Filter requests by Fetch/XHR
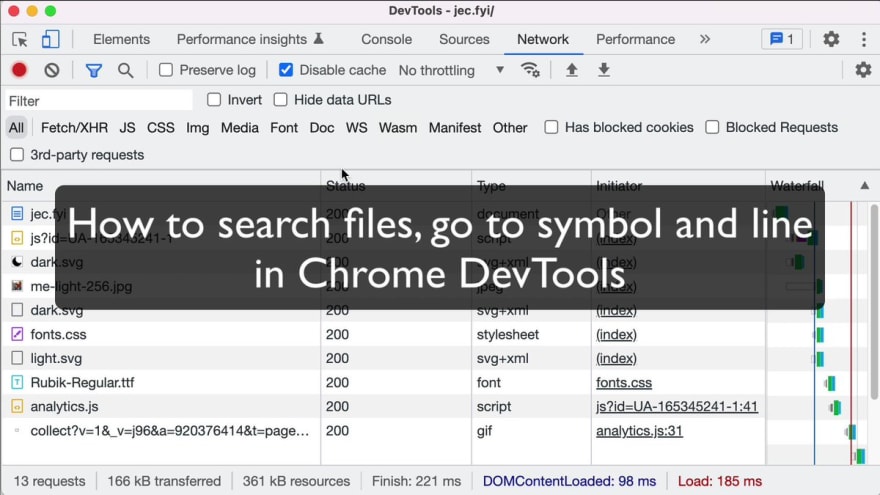 tap(74, 128)
